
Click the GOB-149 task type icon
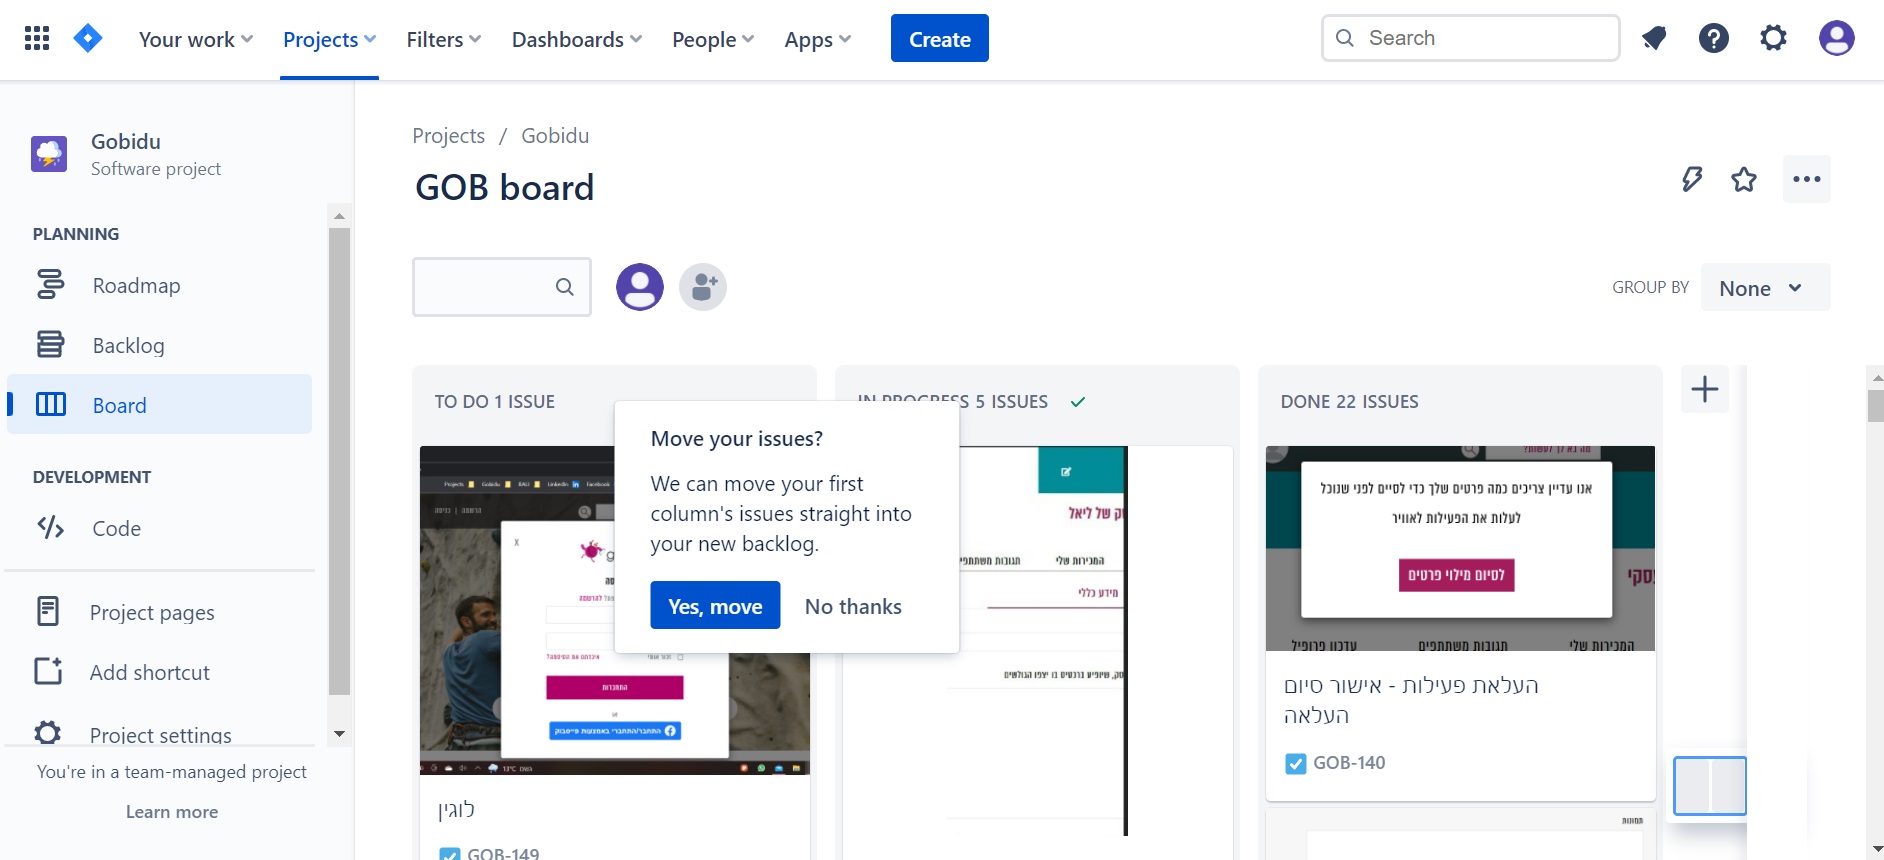451,854
